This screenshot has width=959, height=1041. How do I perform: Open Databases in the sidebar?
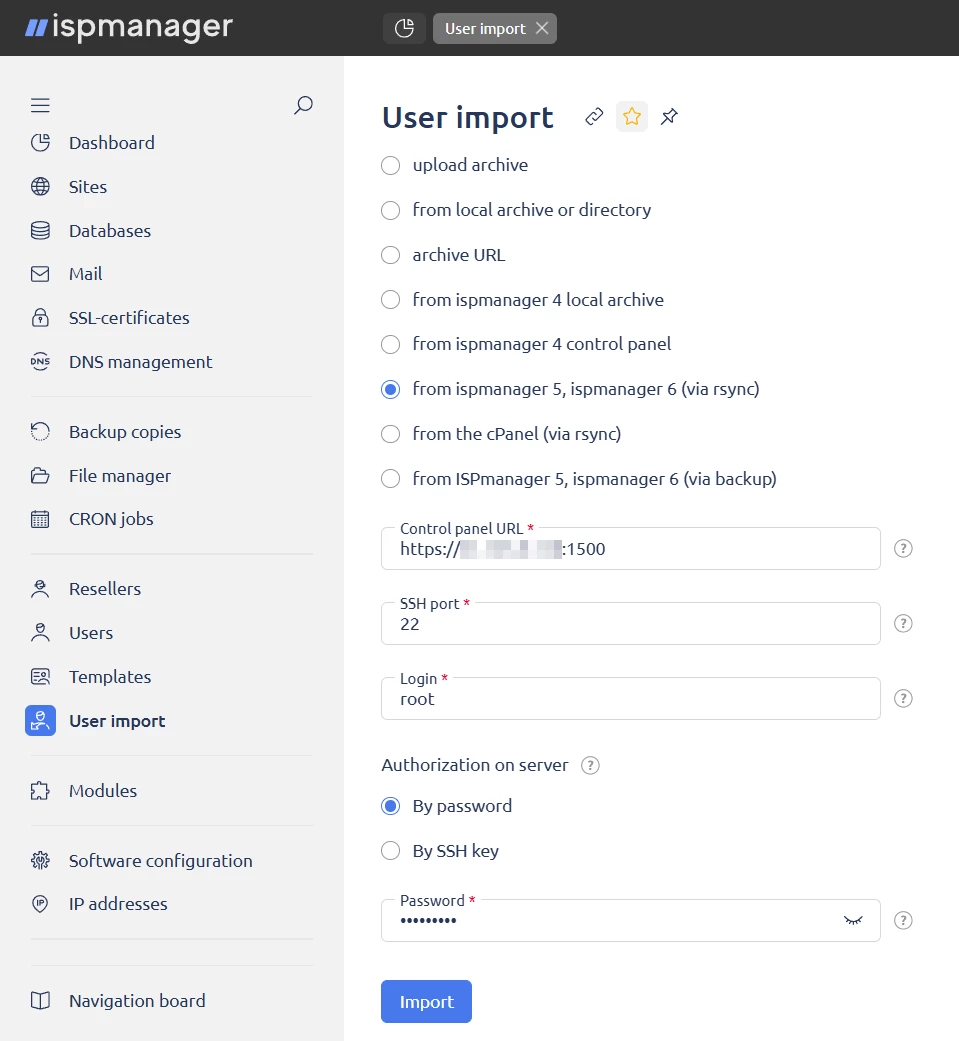point(110,230)
